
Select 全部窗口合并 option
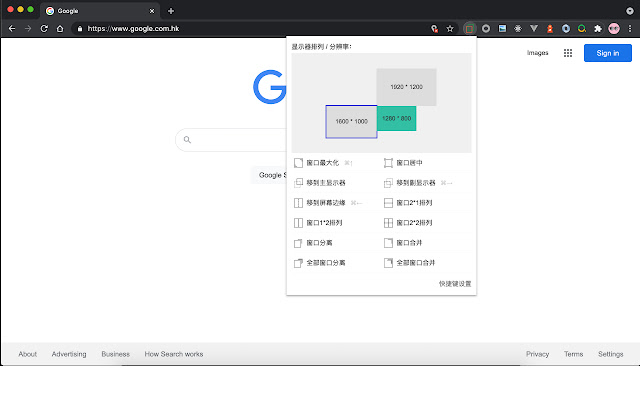(410, 263)
